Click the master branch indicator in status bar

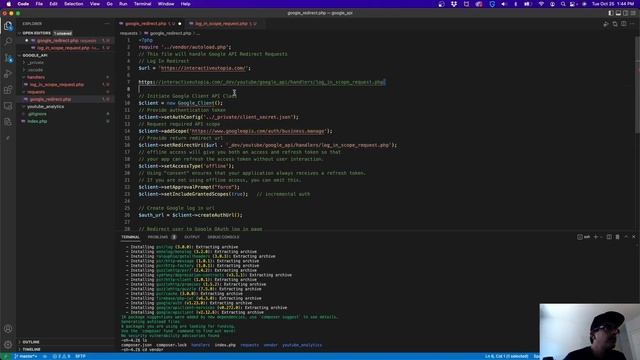26,356
